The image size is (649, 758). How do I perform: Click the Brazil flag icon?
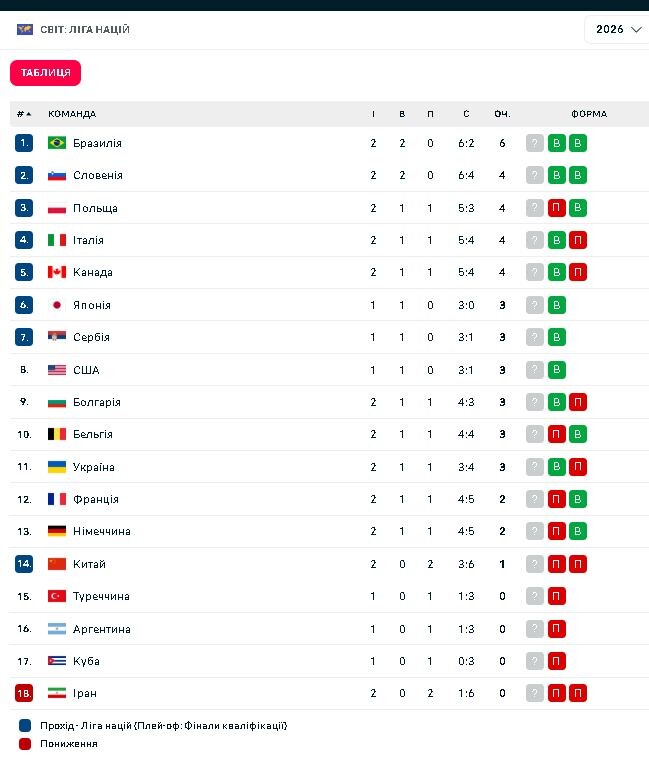(57, 143)
